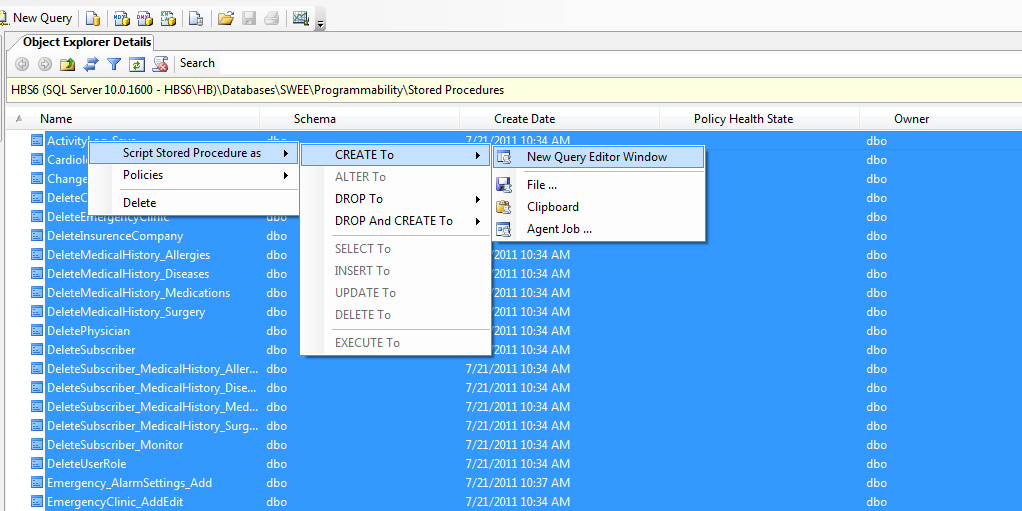The height and width of the screenshot is (511, 1022).
Task: Choose File ... as the script destination
Action: tap(598, 185)
